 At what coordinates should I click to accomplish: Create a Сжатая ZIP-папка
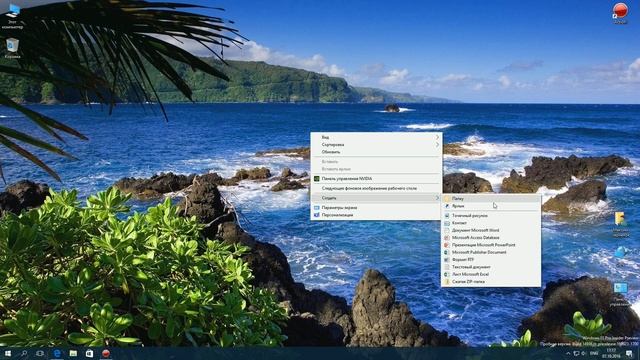491,282
